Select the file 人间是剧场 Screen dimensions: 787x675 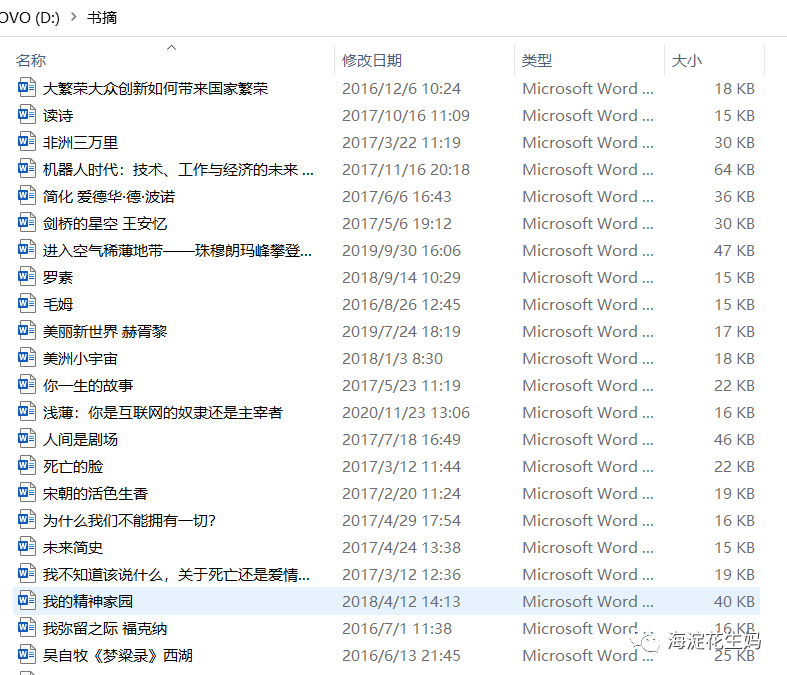coord(80,440)
